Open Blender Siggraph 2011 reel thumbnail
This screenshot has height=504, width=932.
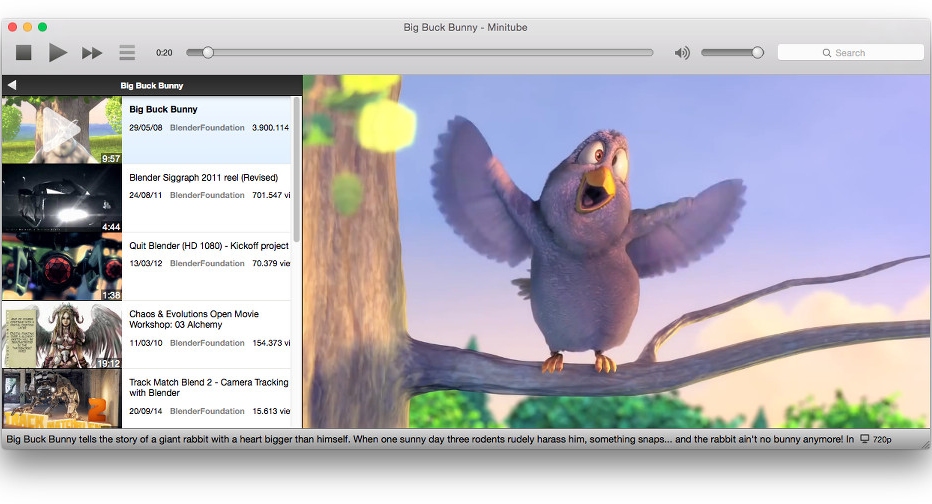(x=62, y=199)
